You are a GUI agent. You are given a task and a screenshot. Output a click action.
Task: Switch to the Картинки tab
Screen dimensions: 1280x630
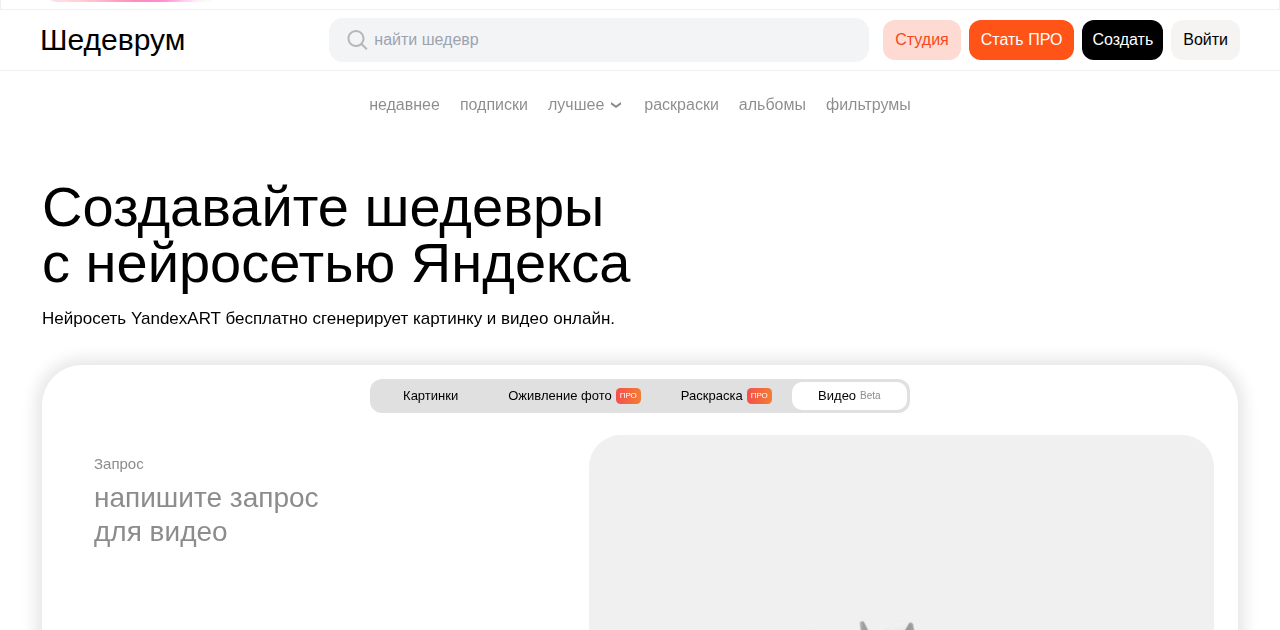431,396
